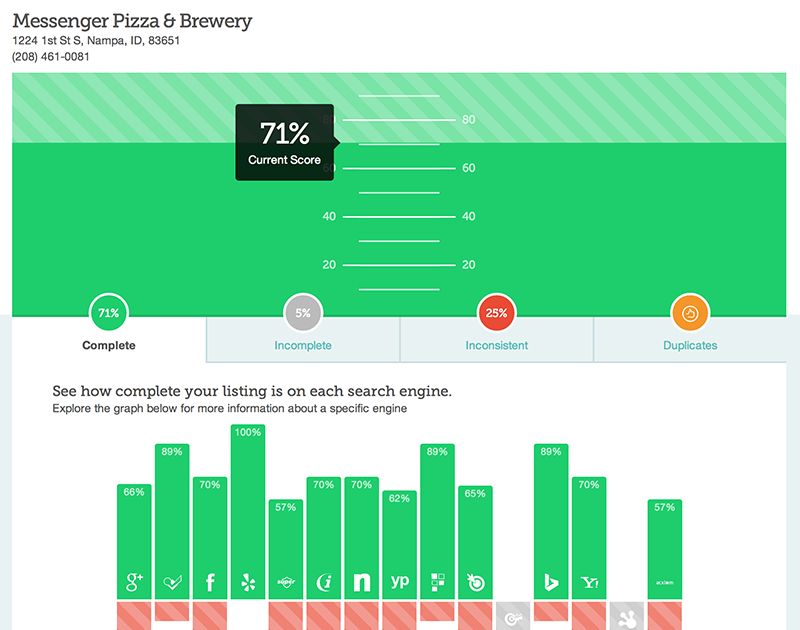This screenshot has height=630, width=800.
Task: Select the 71% Current Score tooltip
Action: [x=285, y=142]
